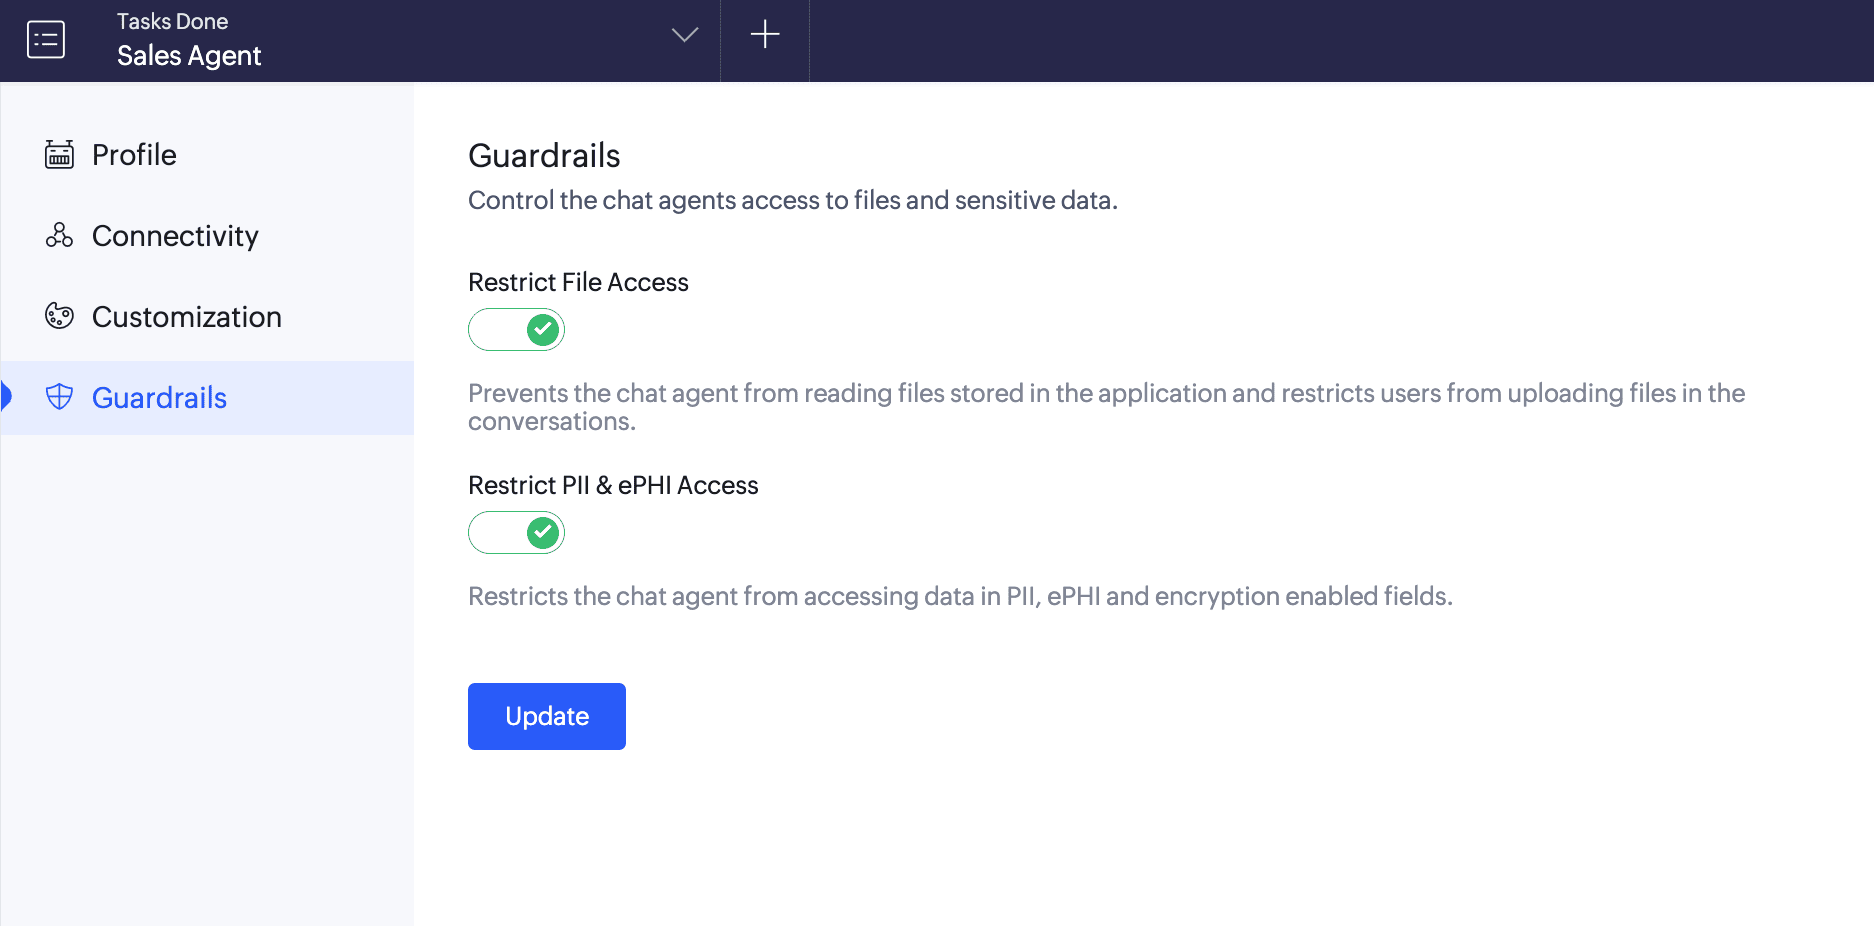This screenshot has width=1874, height=926.
Task: Click the plus icon to add new
Action: pyautogui.click(x=765, y=35)
